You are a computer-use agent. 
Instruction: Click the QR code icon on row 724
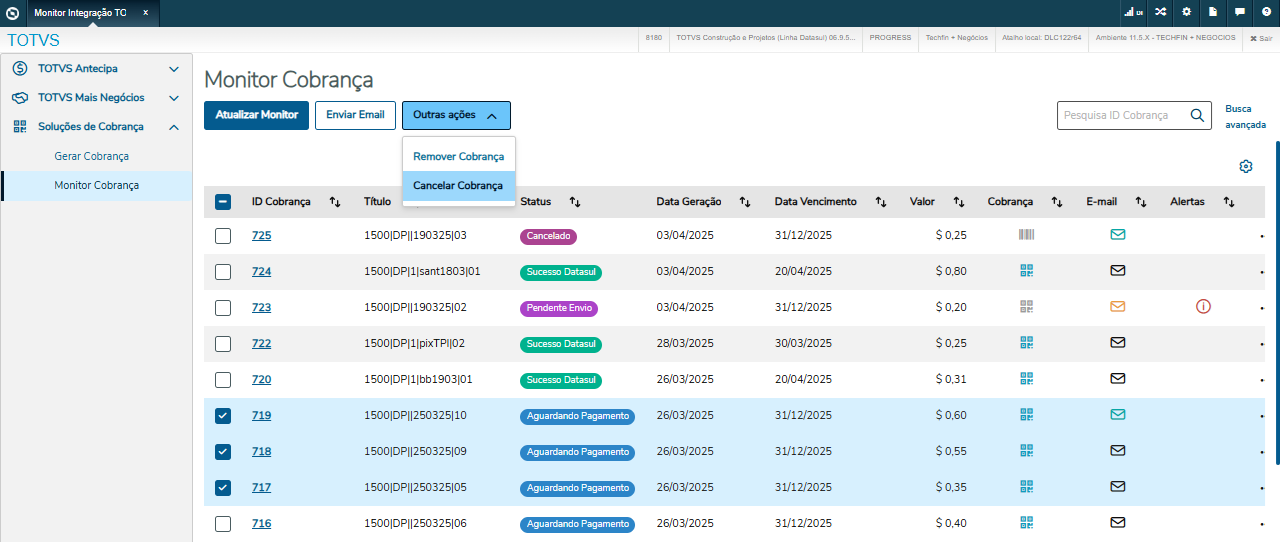click(x=1026, y=271)
